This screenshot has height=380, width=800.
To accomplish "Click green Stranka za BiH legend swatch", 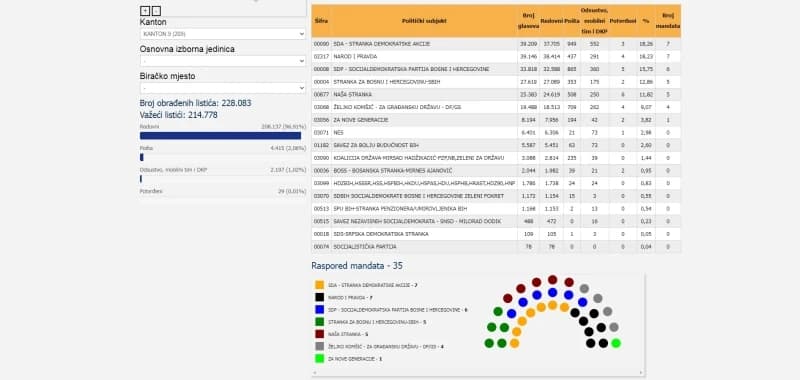I will 319,322.
